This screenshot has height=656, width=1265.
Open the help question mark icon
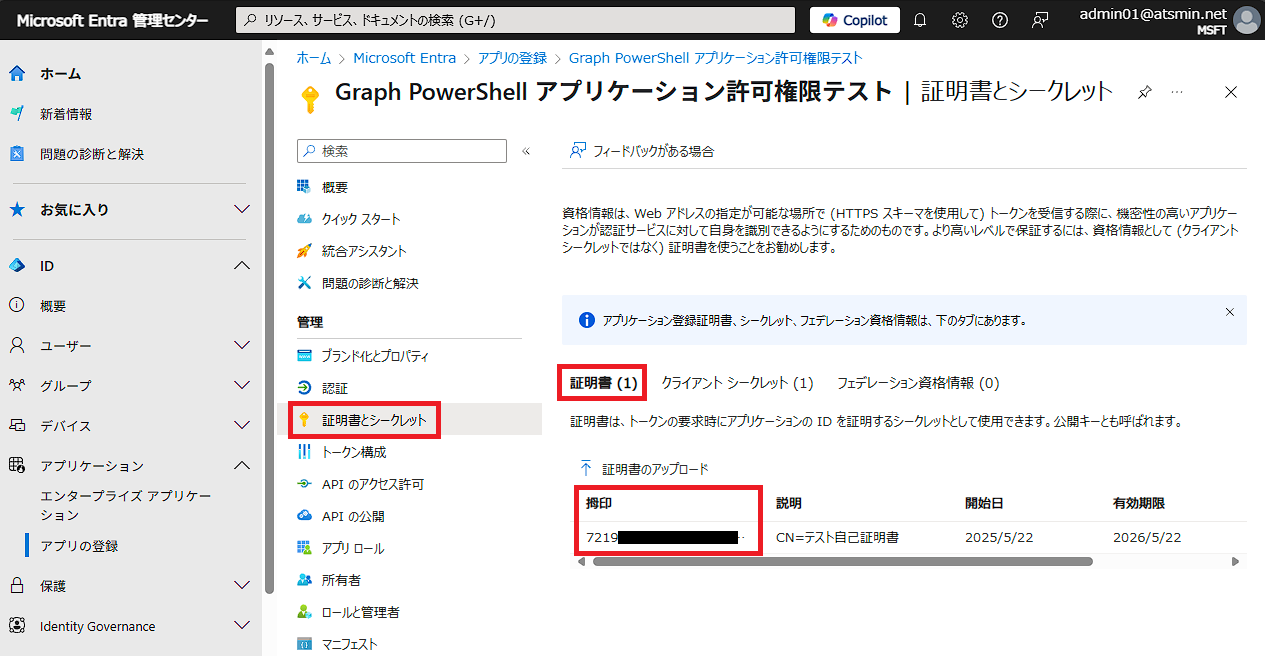(x=999, y=19)
